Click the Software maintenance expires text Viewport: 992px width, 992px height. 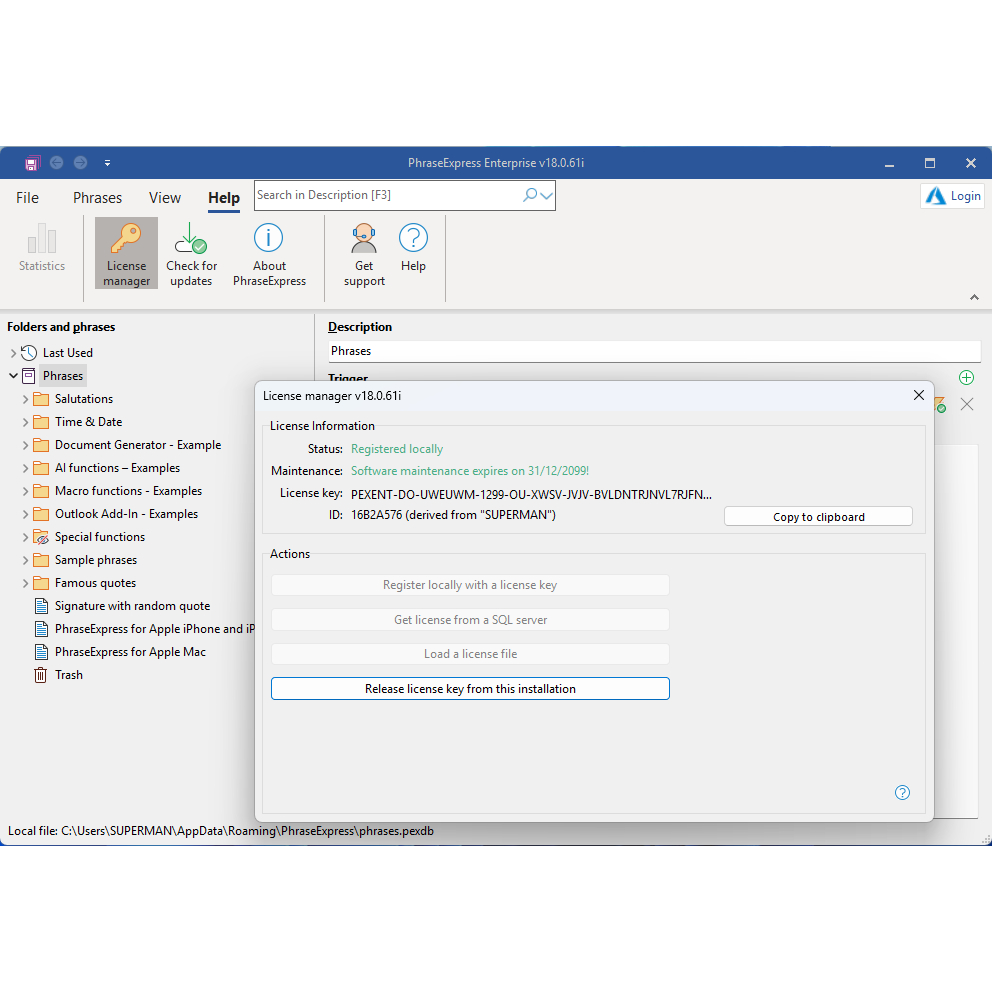(x=469, y=471)
